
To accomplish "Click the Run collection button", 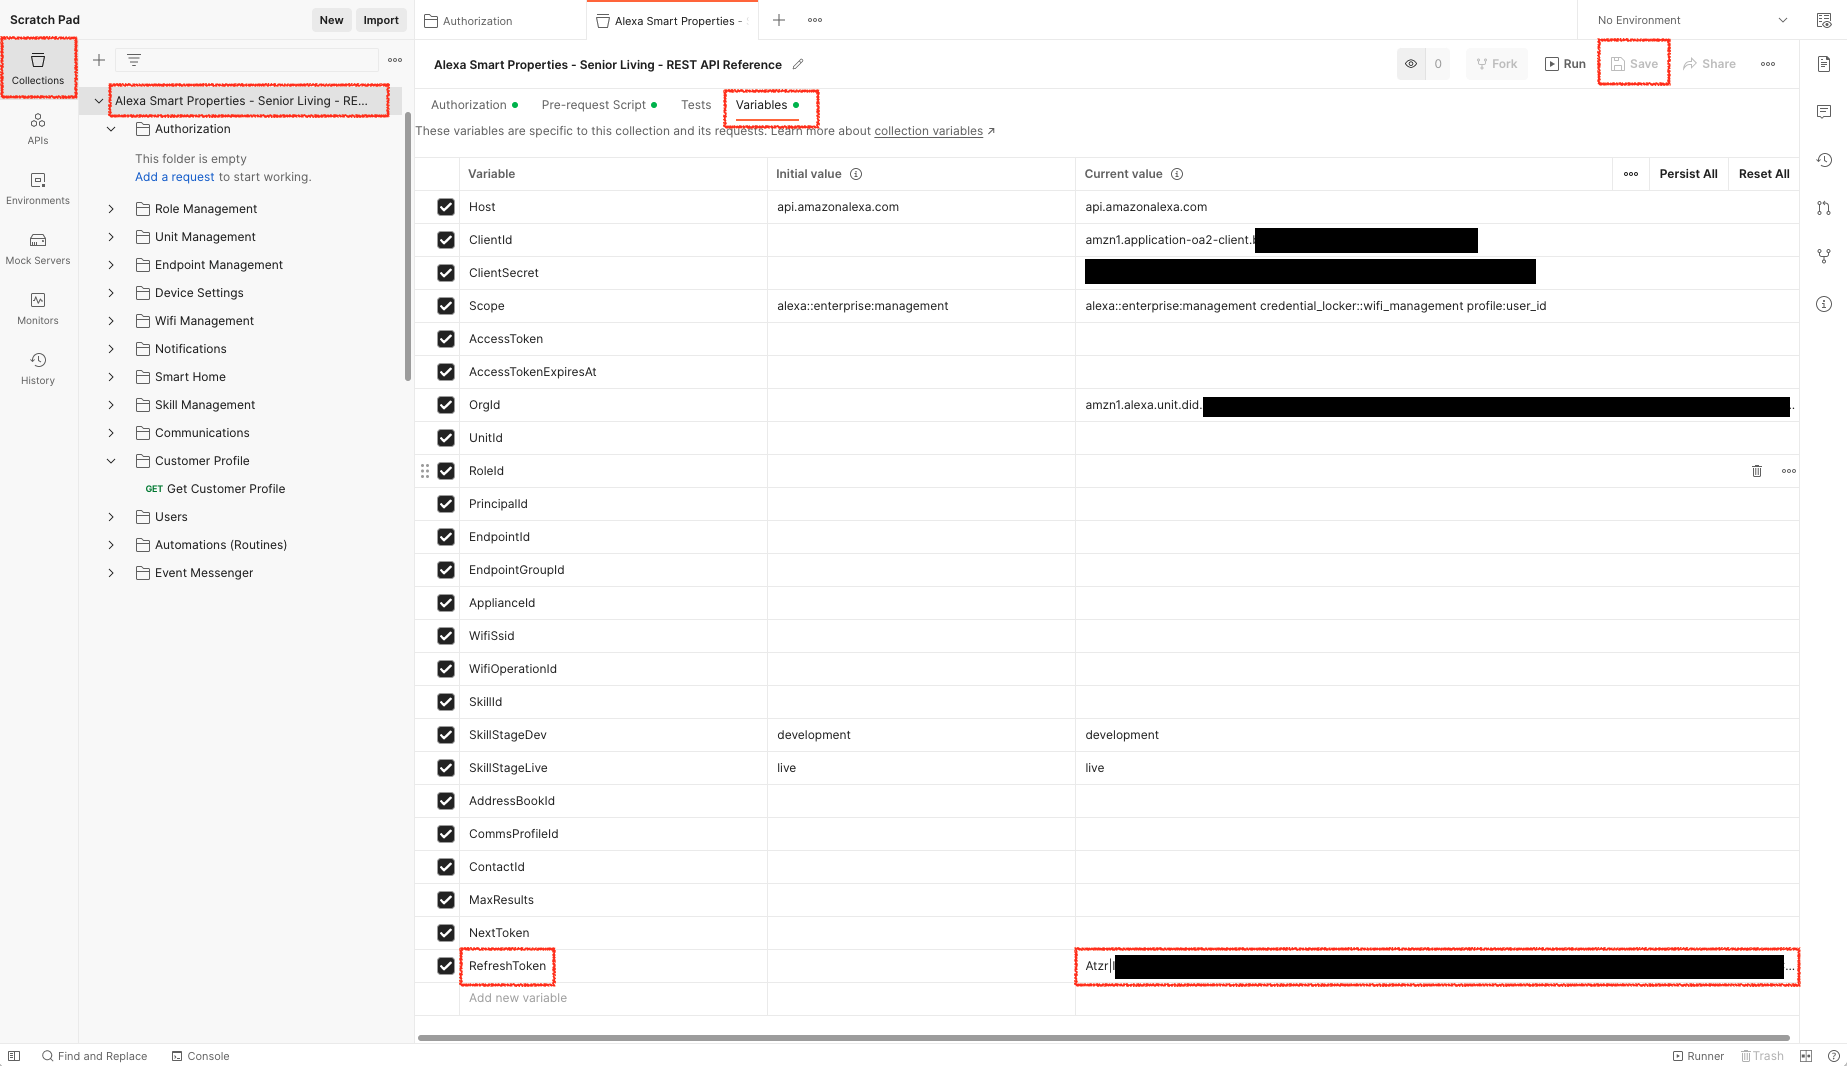I will click(1565, 64).
